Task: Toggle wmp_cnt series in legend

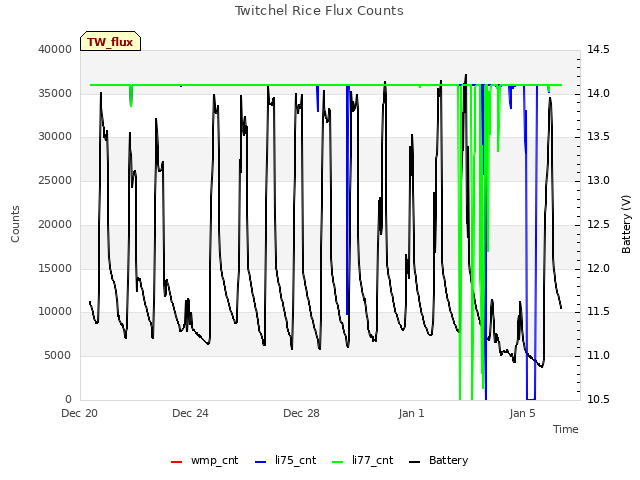Action: click(x=204, y=460)
